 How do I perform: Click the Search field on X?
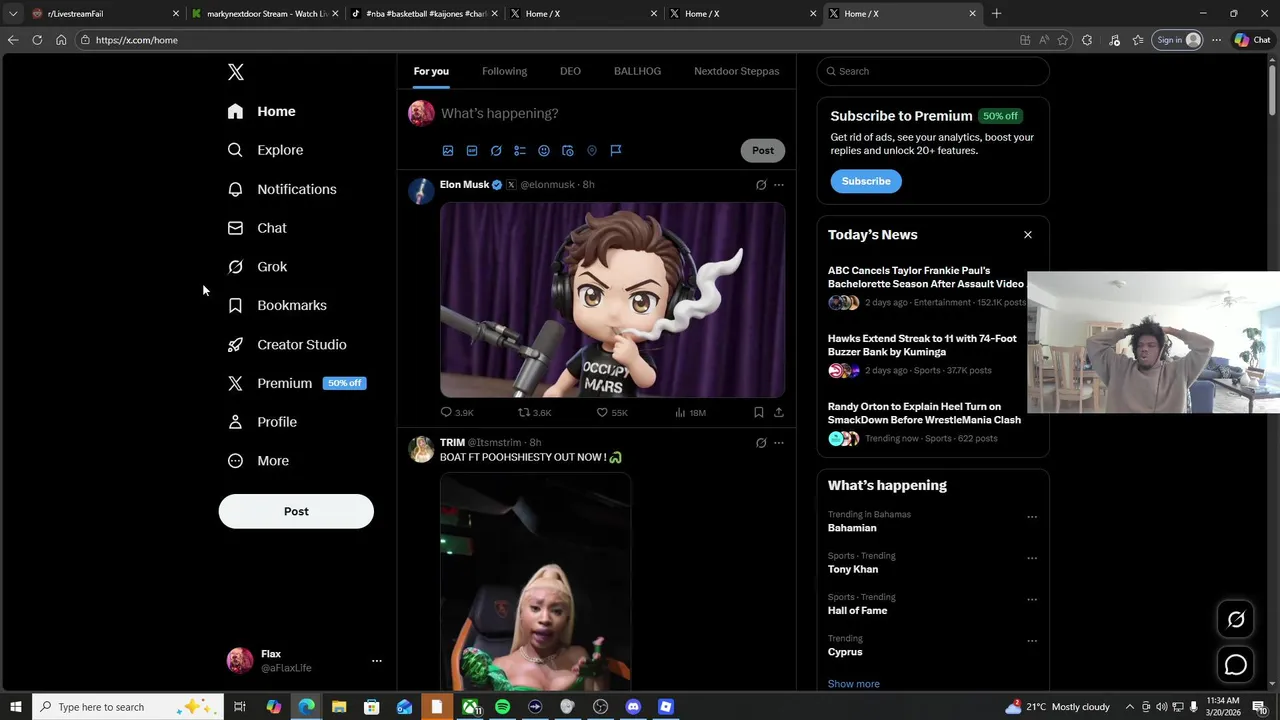(x=933, y=71)
